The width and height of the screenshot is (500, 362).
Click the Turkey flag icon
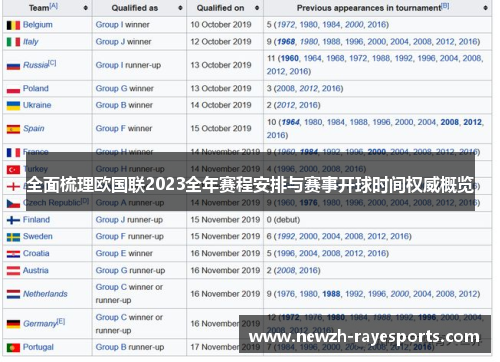coord(13,169)
